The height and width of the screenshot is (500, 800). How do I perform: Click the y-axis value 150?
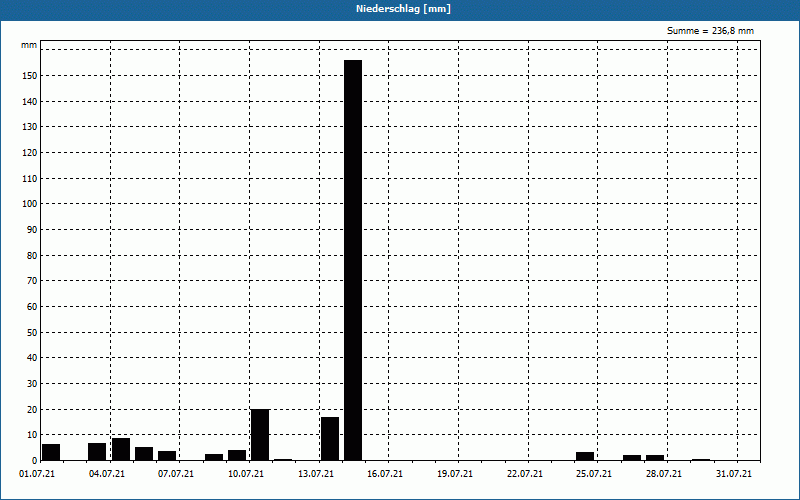click(x=31, y=76)
